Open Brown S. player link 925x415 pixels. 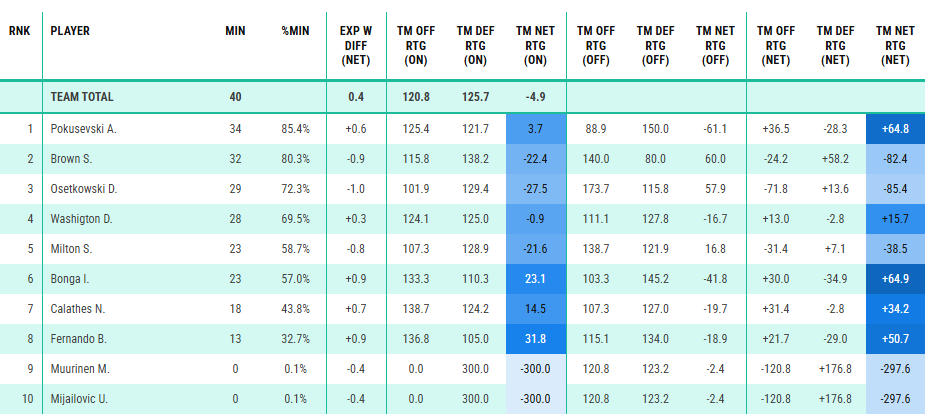72,159
